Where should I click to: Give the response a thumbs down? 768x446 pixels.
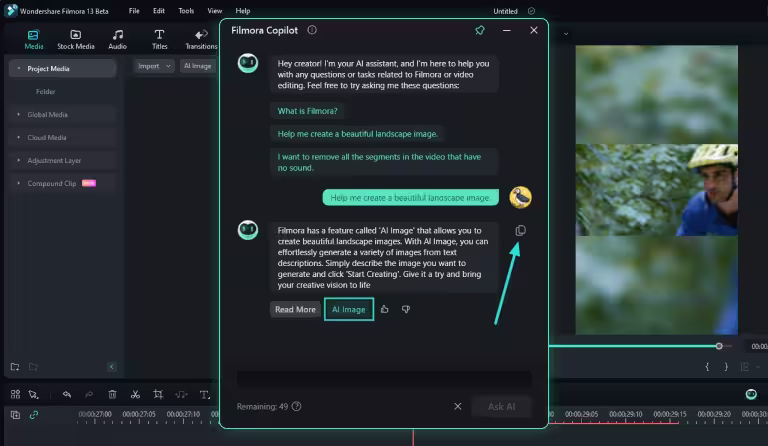click(x=406, y=309)
